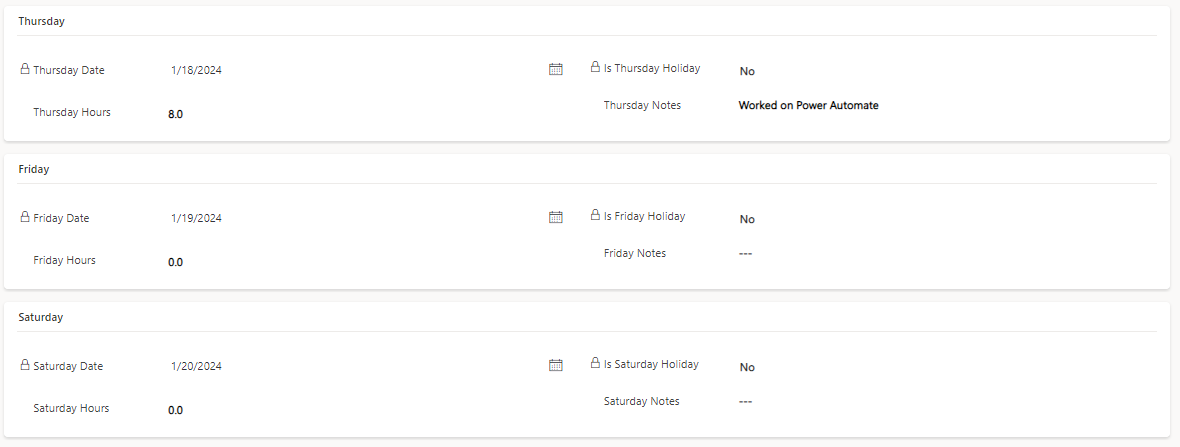Viewport: 1180px width, 447px height.
Task: Open the Saturday Date calendar picker
Action: (x=555, y=365)
